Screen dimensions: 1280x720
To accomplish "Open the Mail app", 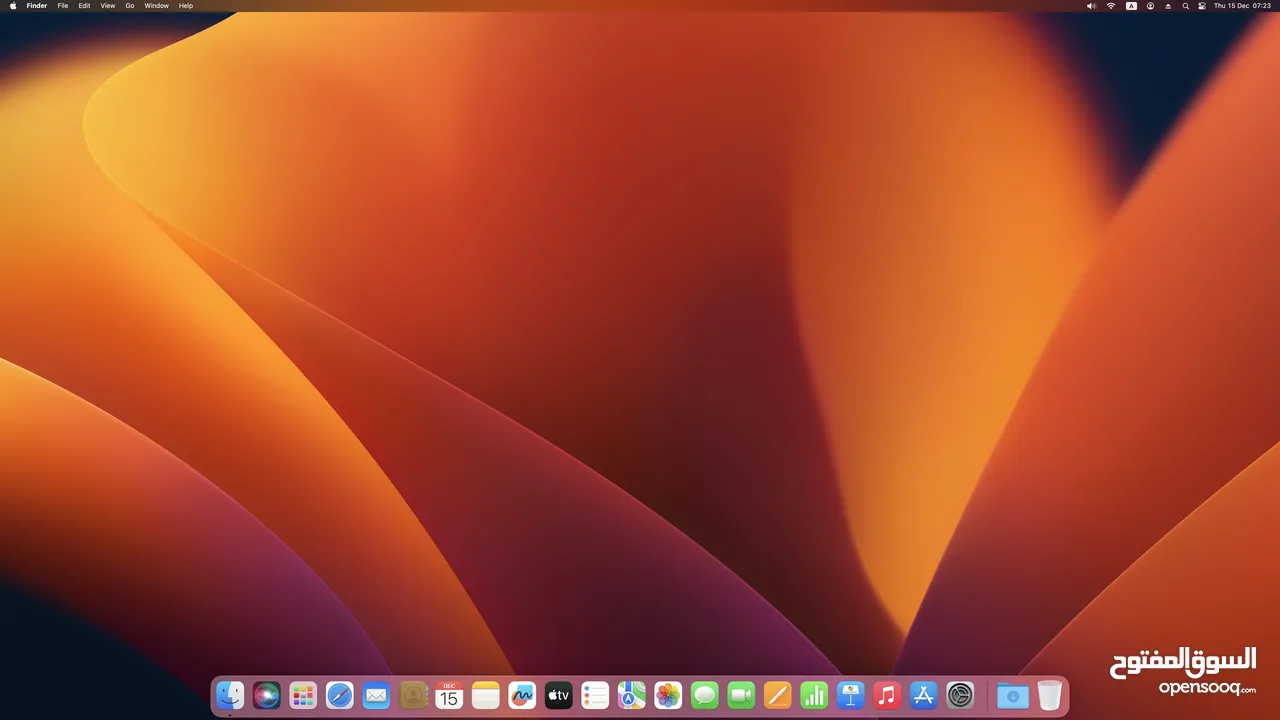I will tap(376, 695).
